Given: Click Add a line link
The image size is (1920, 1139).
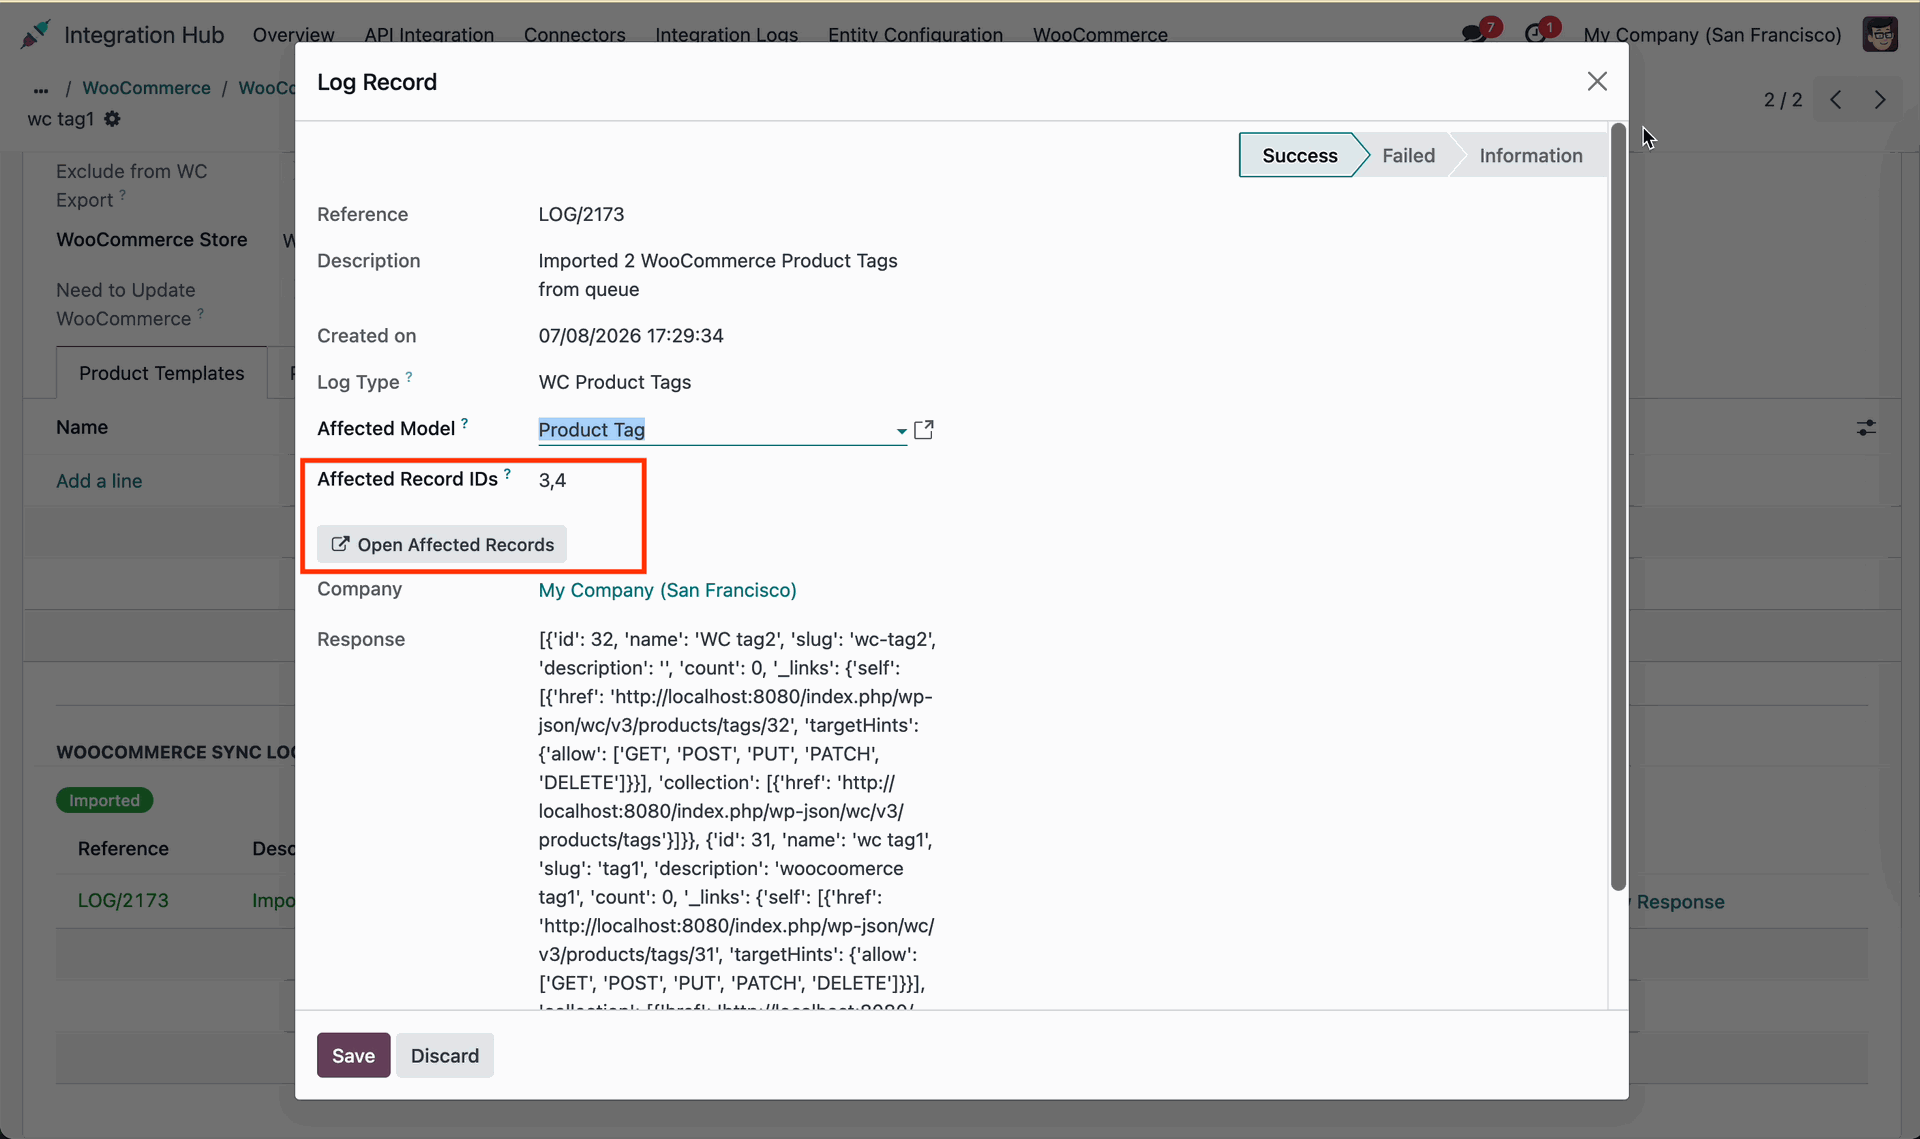Looking at the screenshot, I should point(99,481).
